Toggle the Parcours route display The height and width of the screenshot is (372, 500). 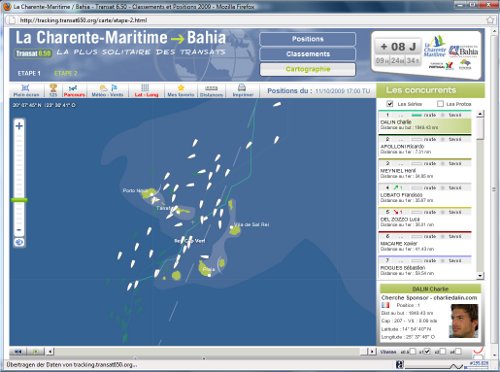click(74, 91)
